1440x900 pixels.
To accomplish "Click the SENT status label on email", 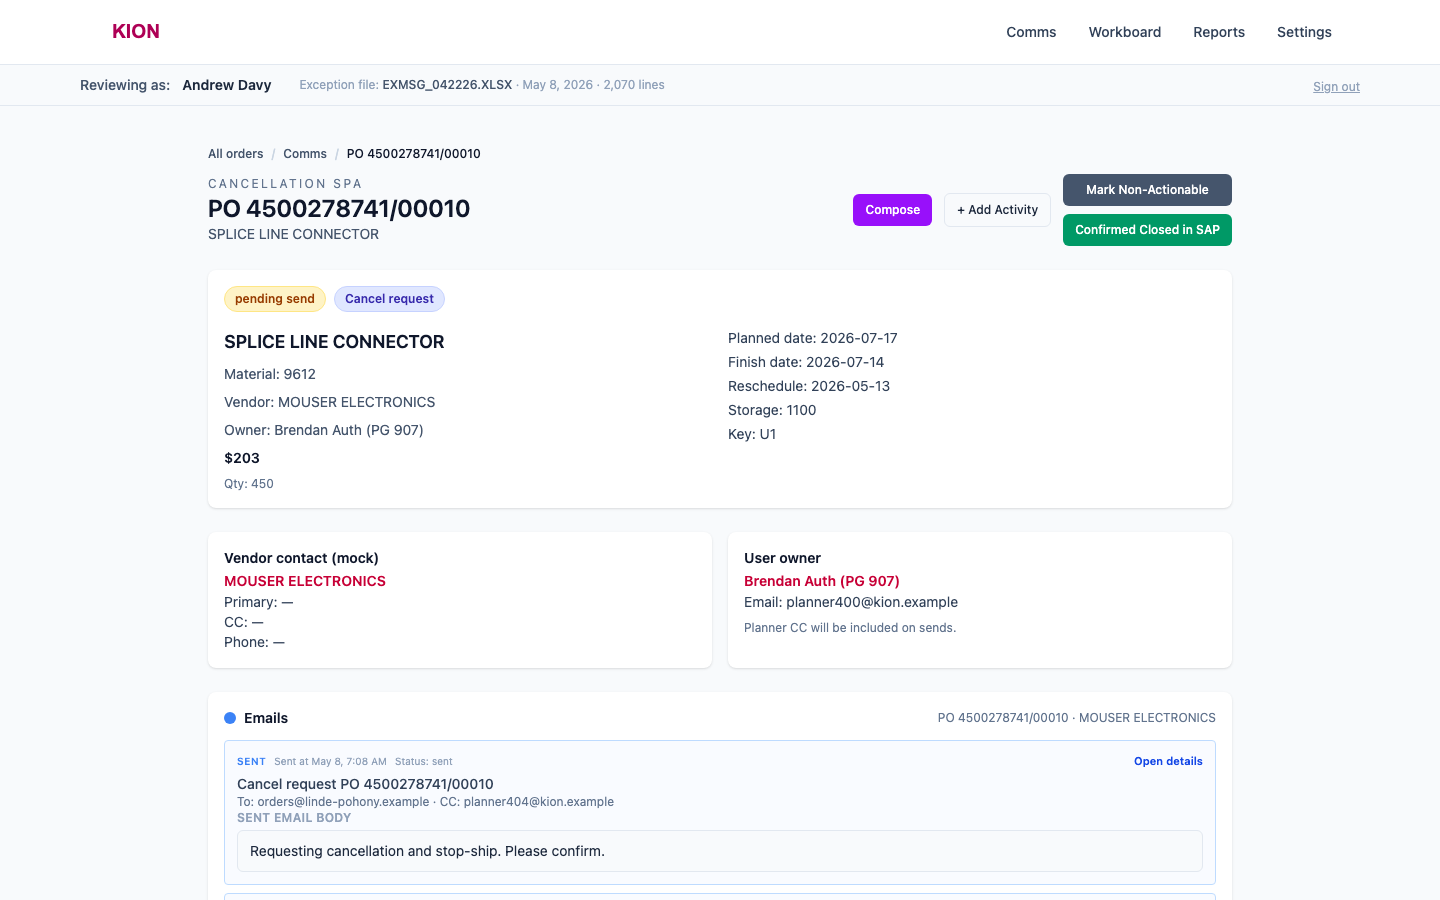I will click(x=251, y=762).
